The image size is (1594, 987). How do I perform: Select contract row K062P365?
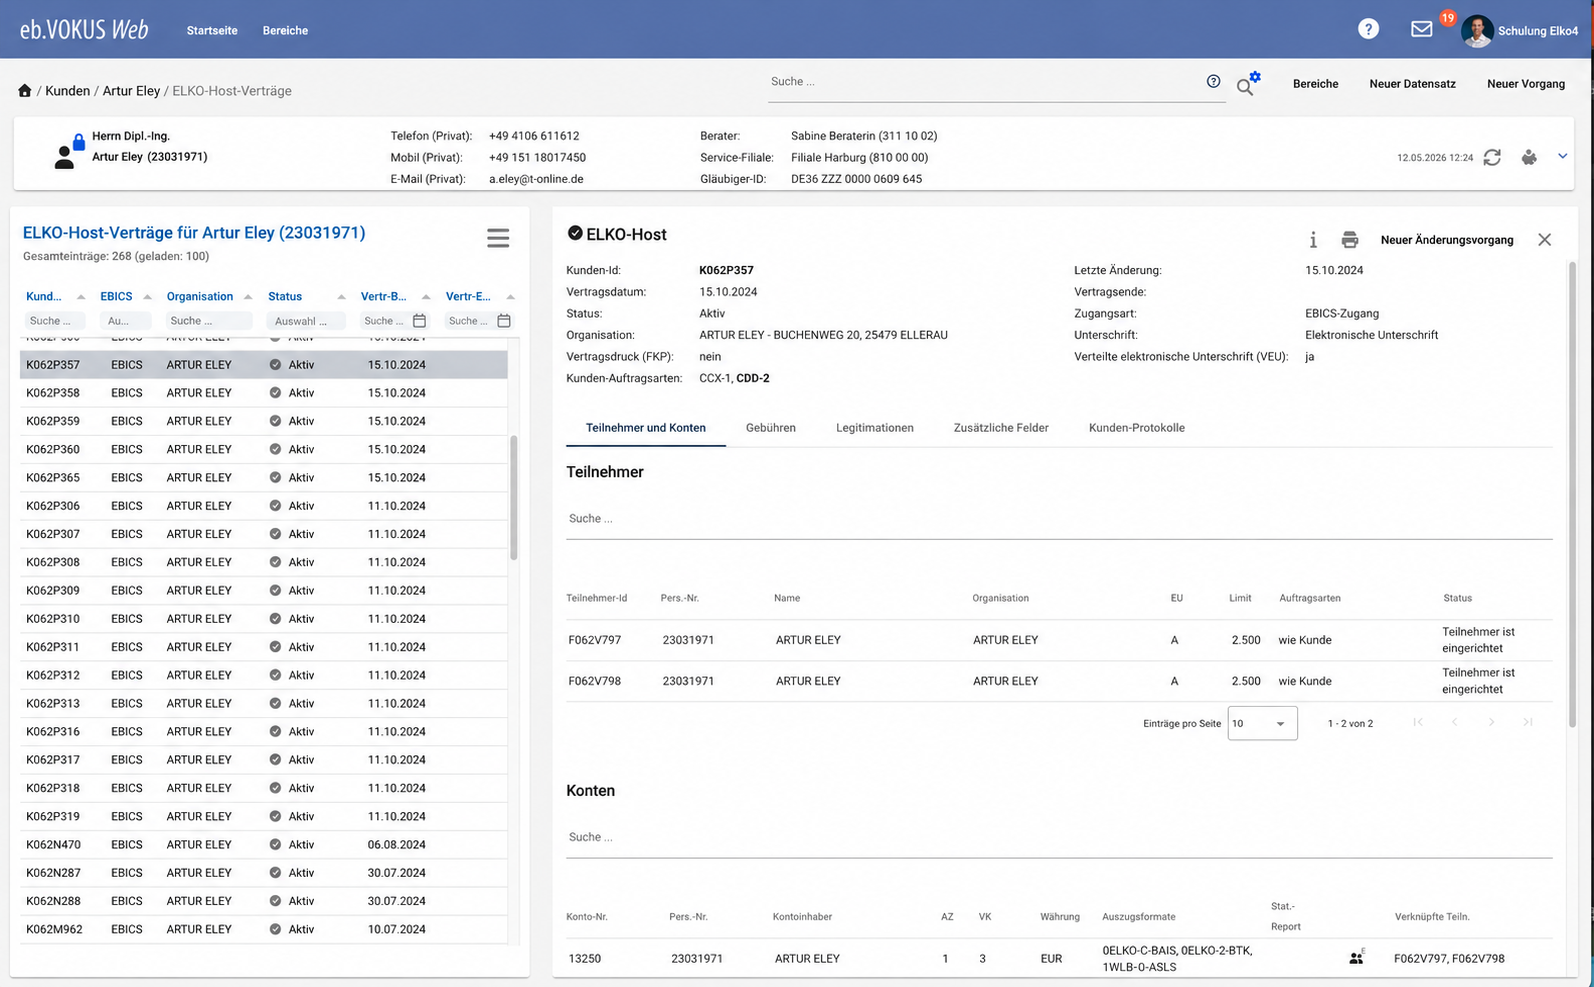264,478
